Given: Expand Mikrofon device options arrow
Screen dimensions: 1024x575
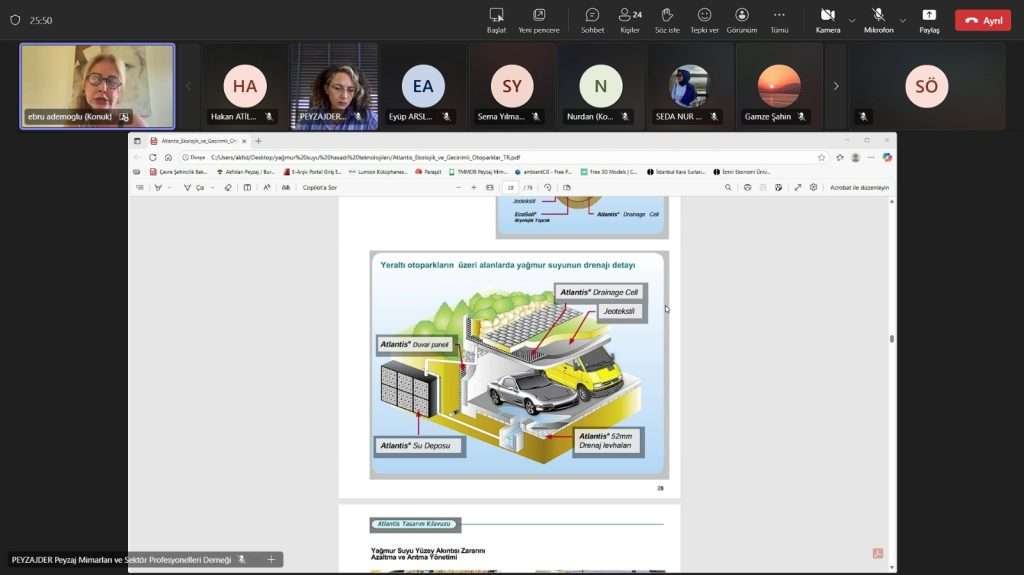Looking at the screenshot, I should coord(903,20).
